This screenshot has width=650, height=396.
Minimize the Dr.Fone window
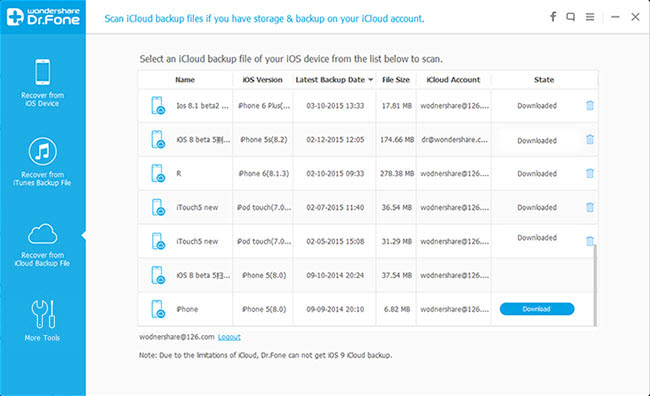tap(615, 17)
